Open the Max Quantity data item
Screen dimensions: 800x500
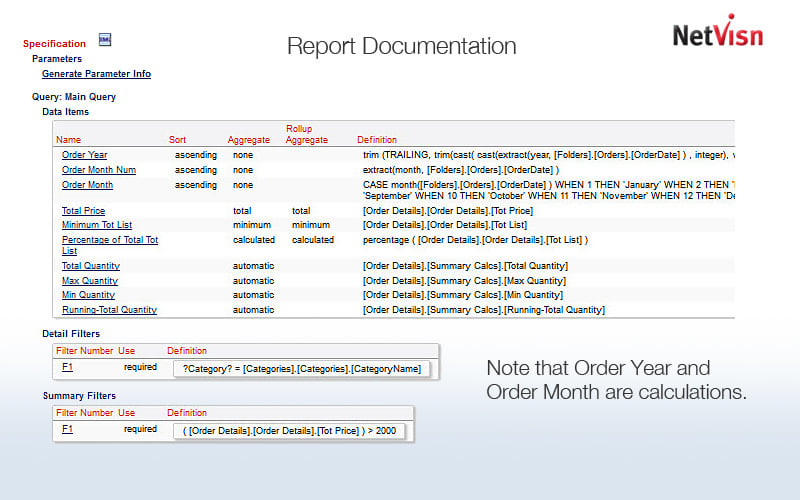89,281
